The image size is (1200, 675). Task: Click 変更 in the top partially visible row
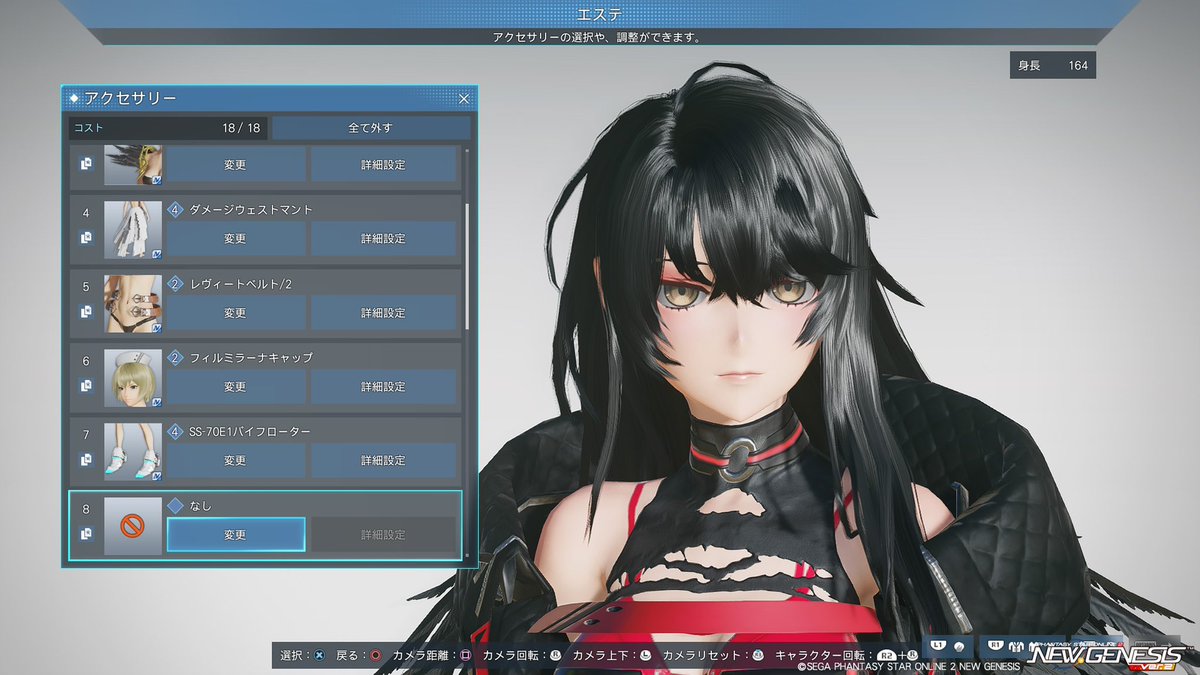tap(235, 165)
